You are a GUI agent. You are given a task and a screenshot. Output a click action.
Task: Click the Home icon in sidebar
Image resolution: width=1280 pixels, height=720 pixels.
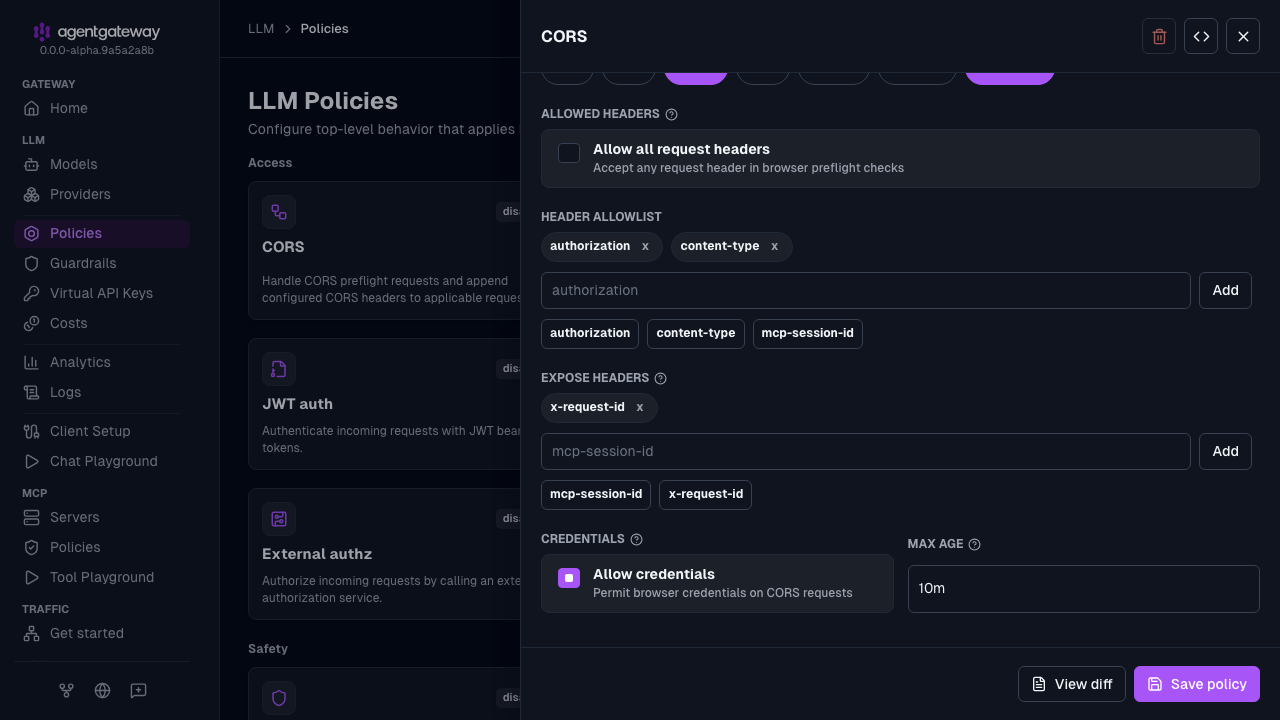[32, 108]
